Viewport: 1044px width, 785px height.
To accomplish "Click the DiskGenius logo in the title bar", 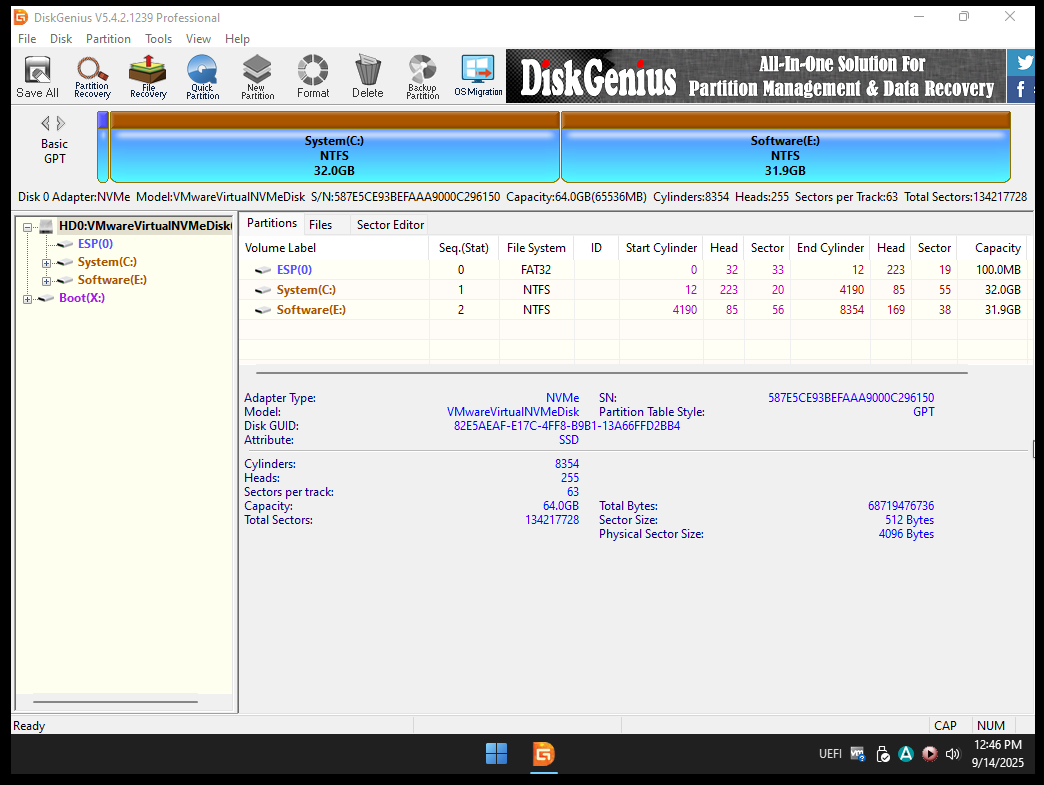I will point(21,17).
